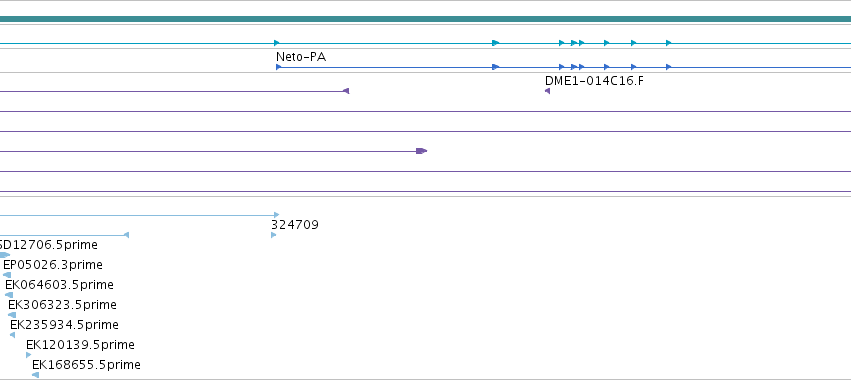Select the EK306323.5prime EST label
Viewport: 851px width, 380px height.
coord(62,305)
